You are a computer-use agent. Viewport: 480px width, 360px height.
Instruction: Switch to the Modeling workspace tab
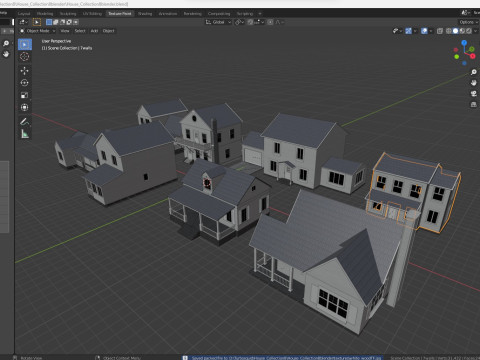click(45, 14)
